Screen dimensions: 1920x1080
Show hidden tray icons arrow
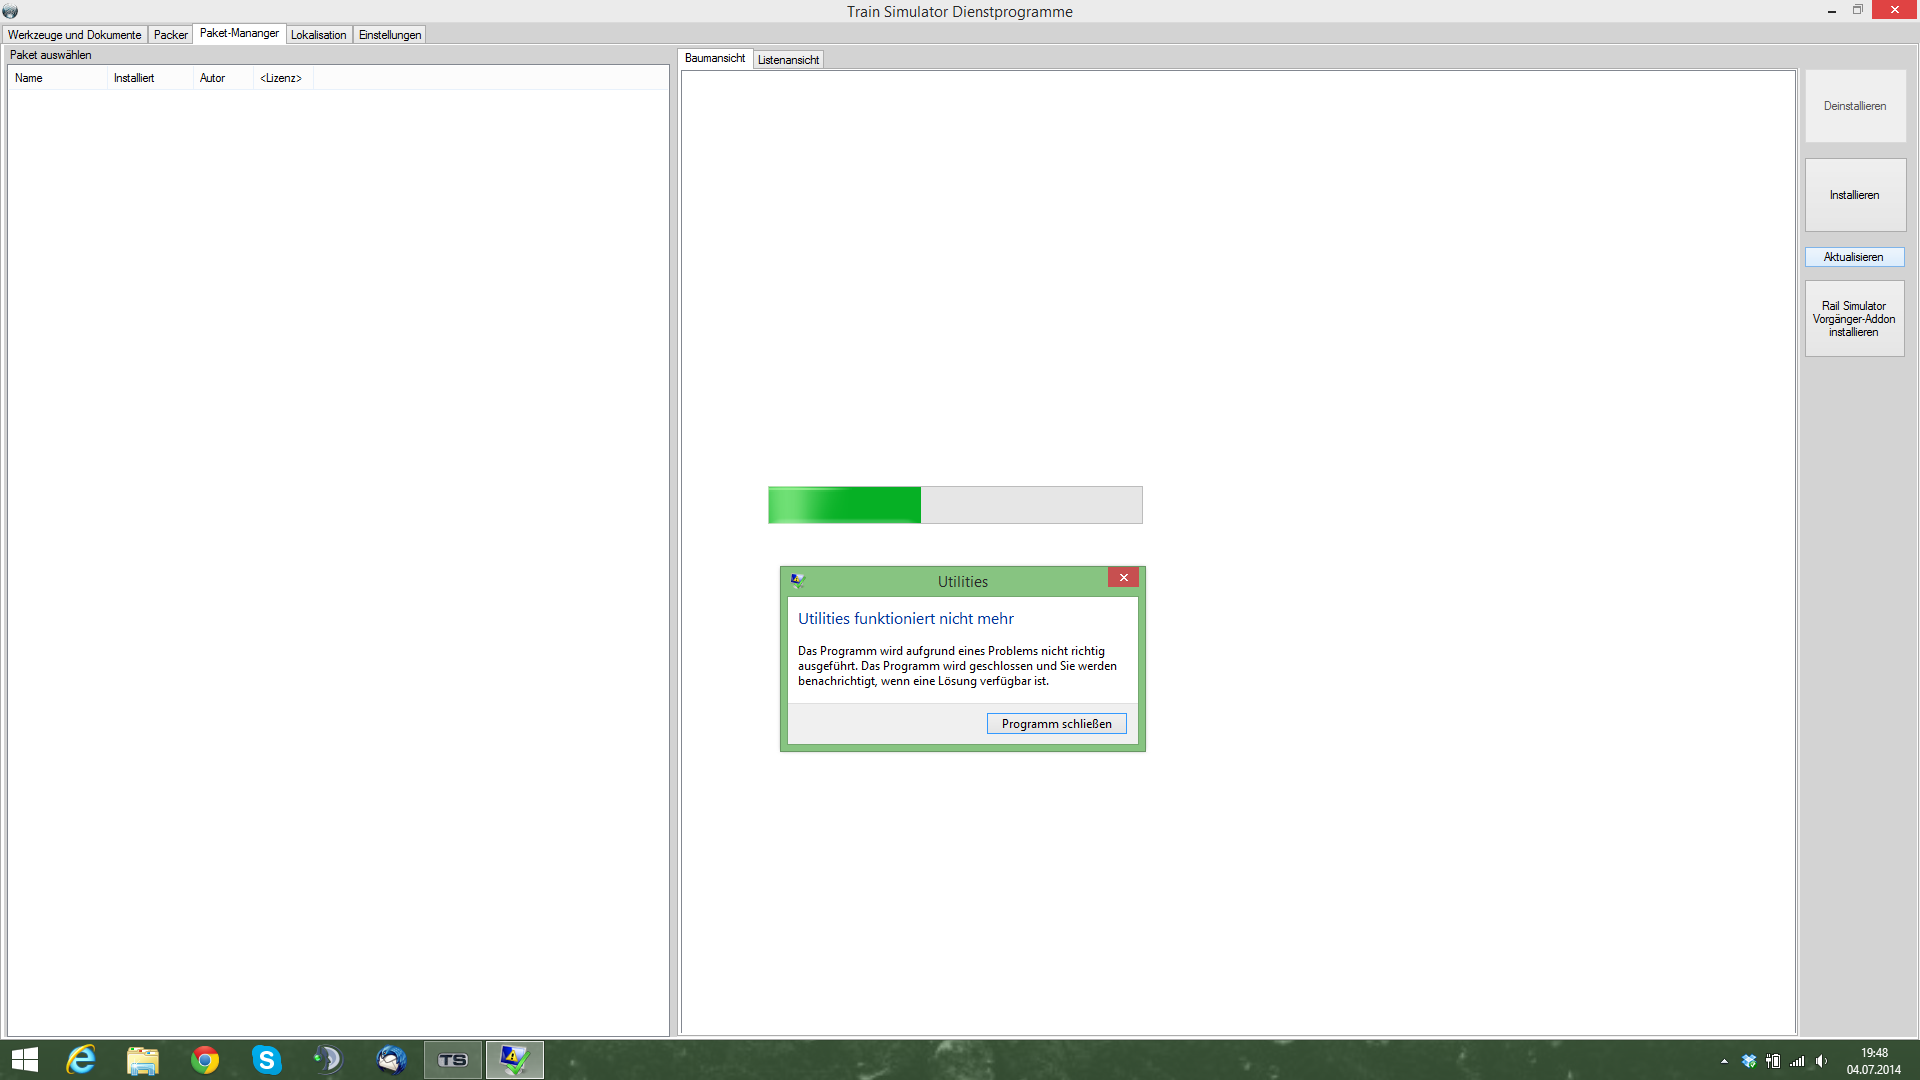coord(1724,1061)
